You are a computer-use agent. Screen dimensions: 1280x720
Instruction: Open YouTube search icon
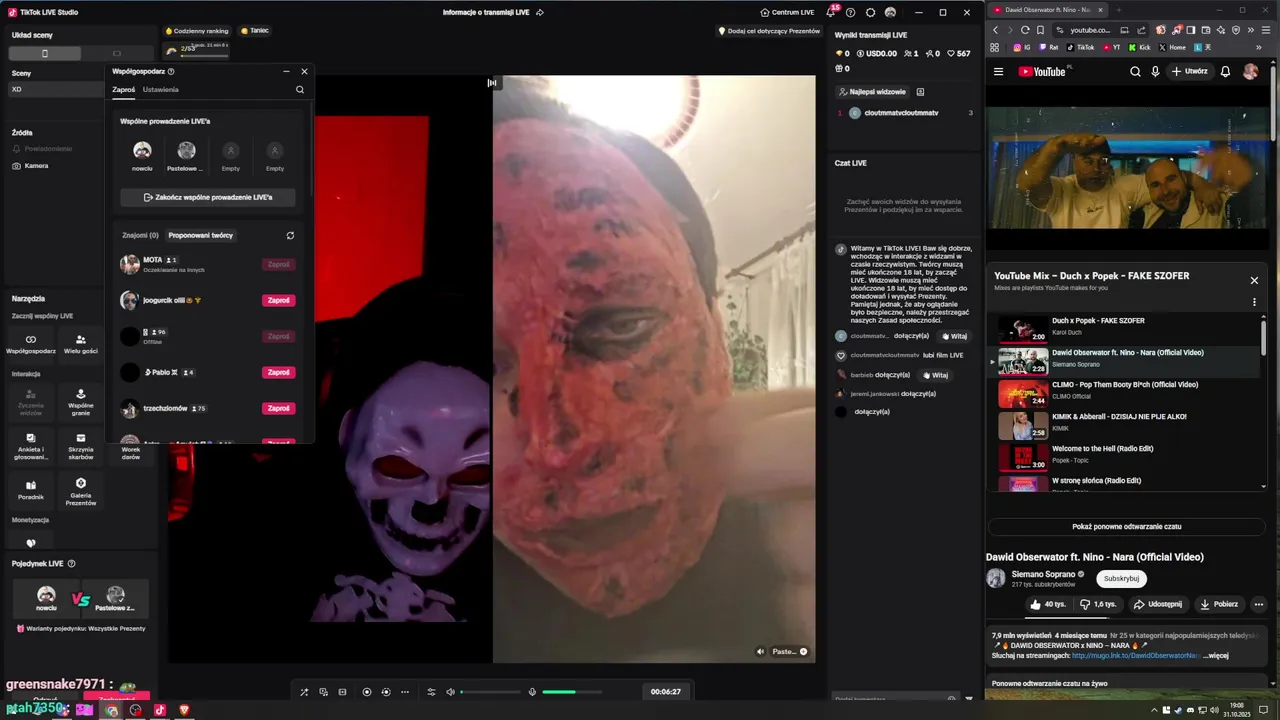tap(1135, 71)
